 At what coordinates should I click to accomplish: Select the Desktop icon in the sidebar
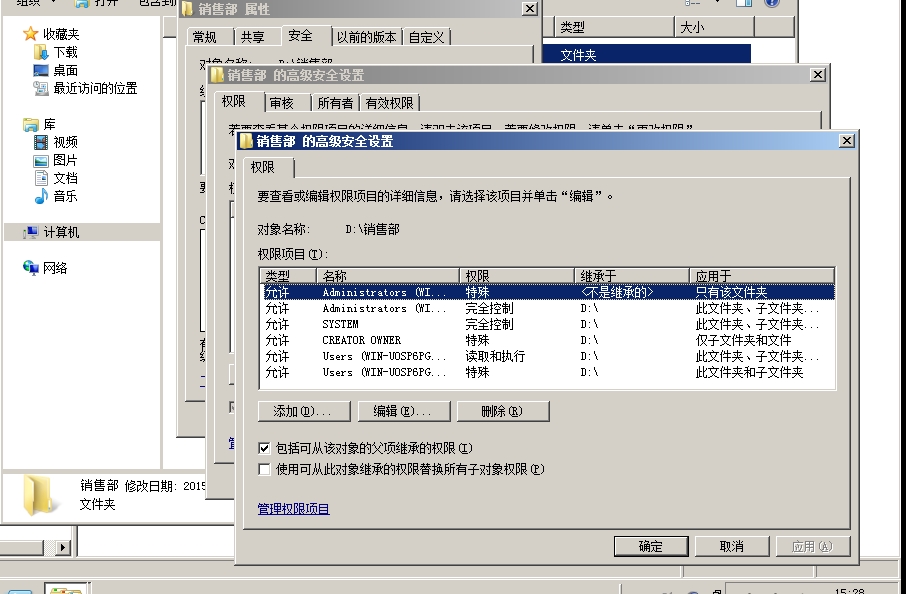pyautogui.click(x=40, y=70)
